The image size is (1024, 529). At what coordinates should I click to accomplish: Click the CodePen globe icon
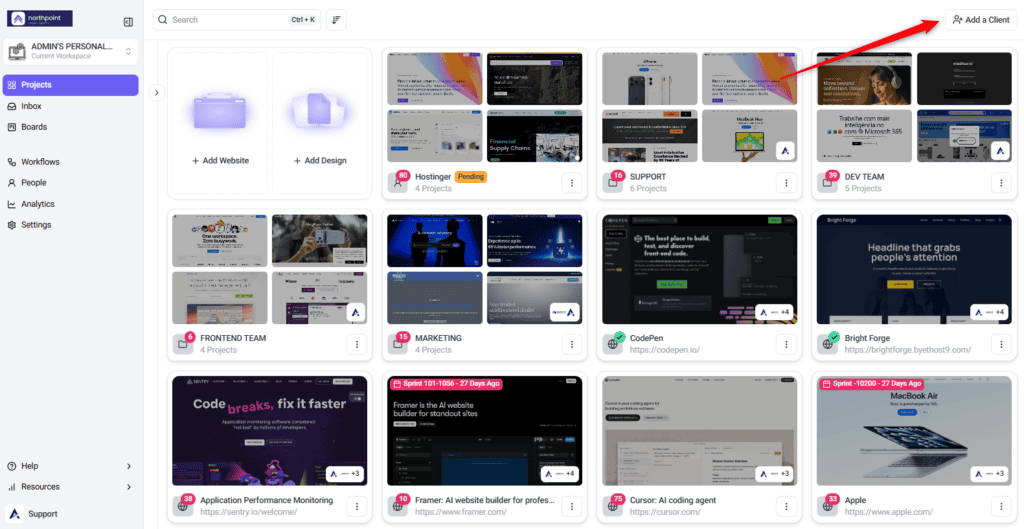(x=612, y=344)
